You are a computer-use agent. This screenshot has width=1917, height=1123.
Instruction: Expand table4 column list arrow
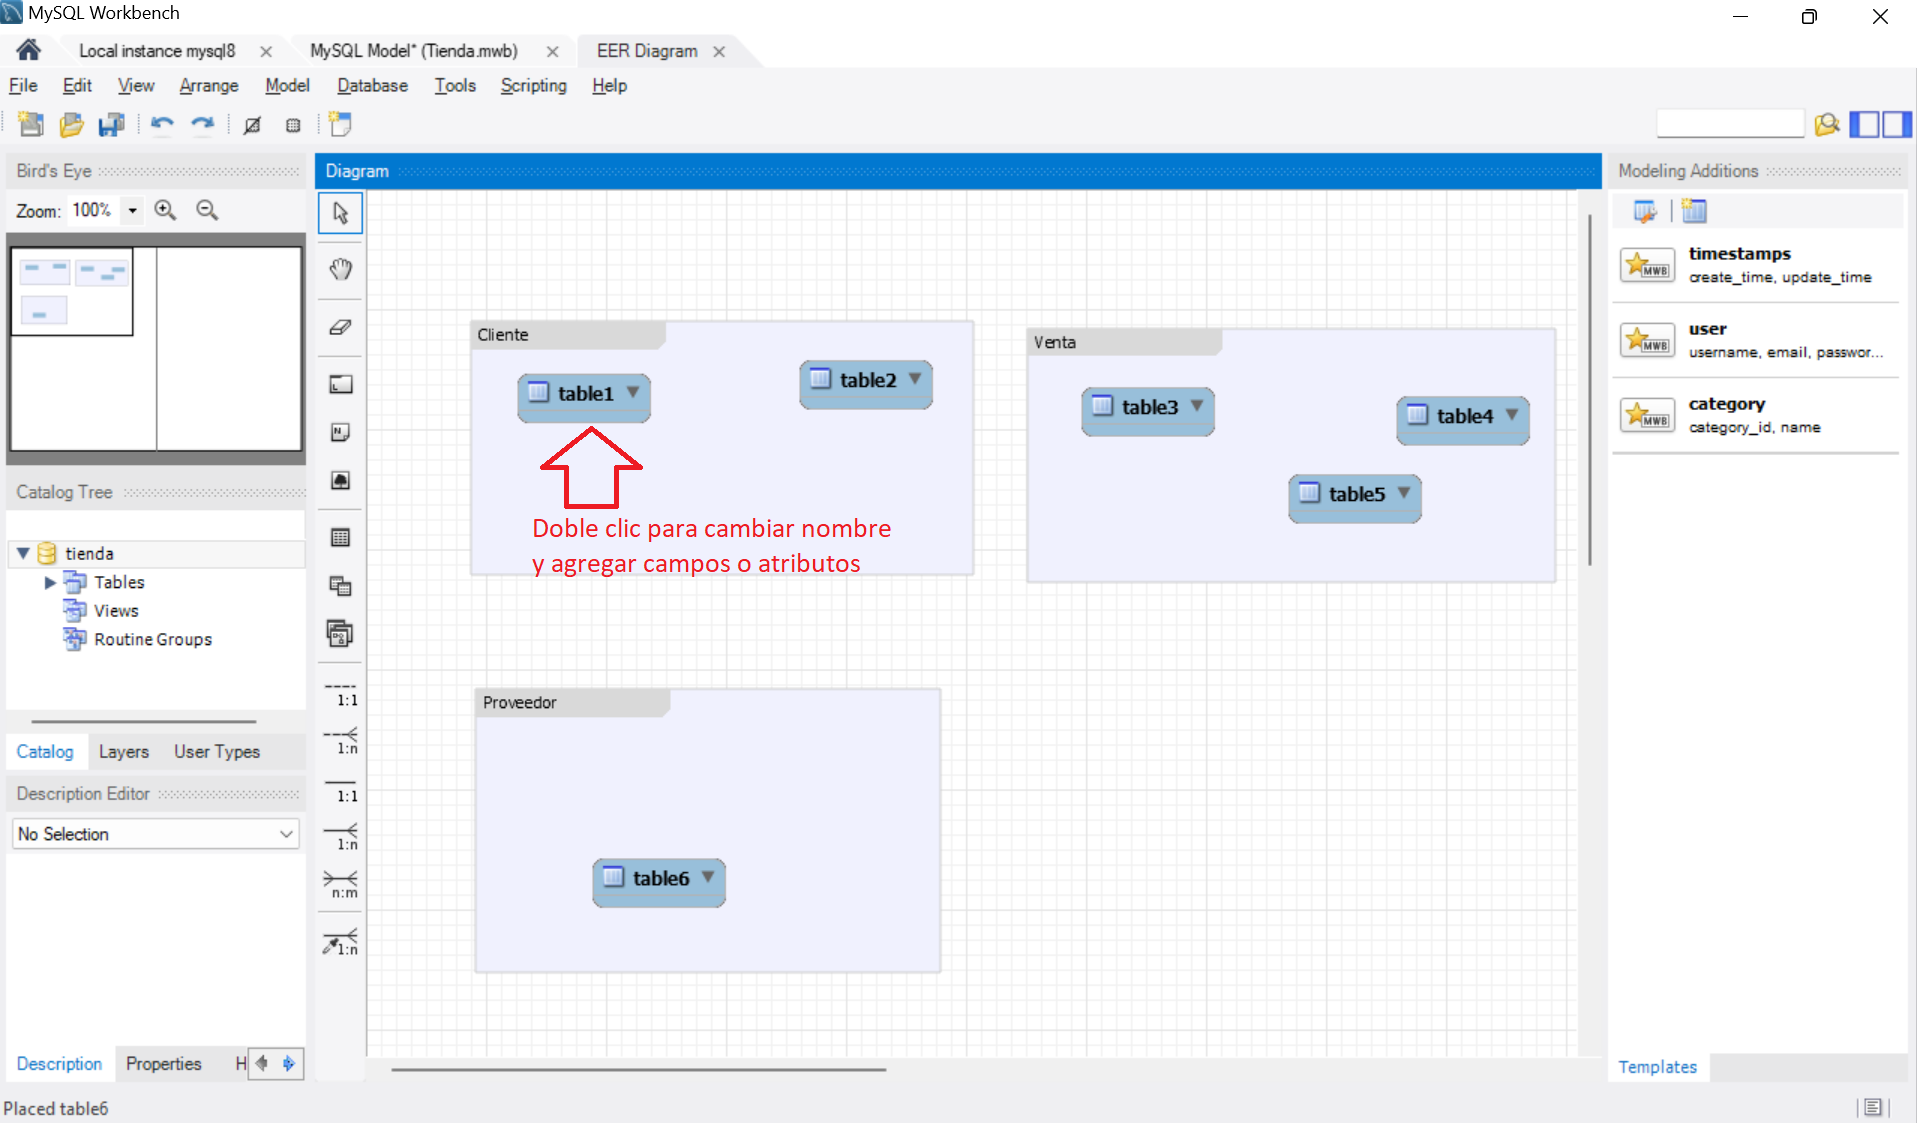tap(1512, 415)
